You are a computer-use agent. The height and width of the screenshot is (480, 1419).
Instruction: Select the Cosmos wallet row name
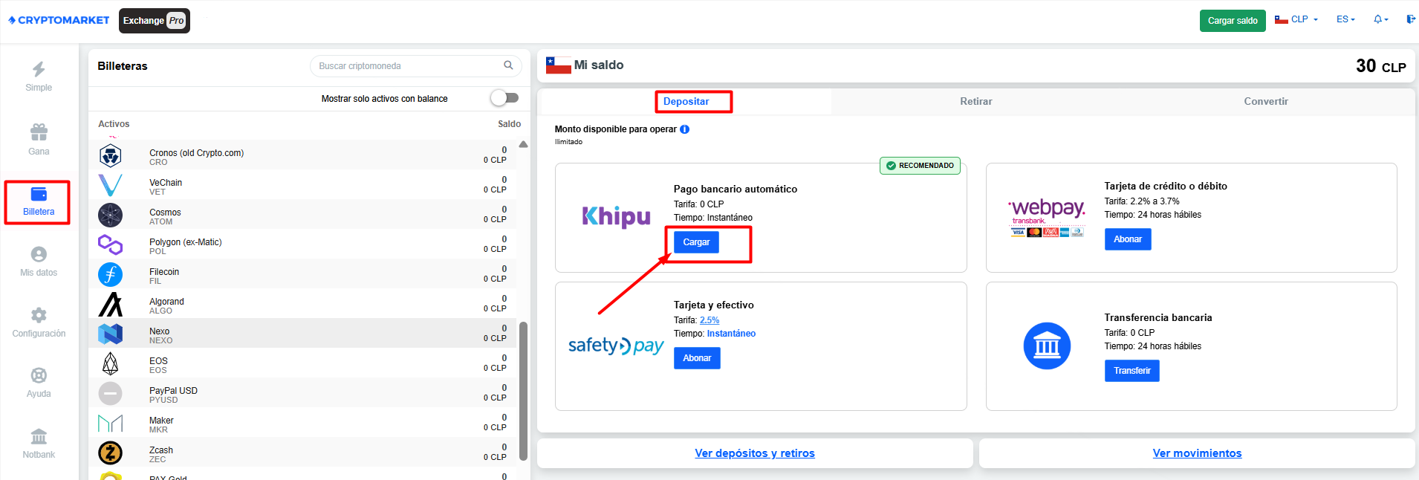[x=165, y=212]
